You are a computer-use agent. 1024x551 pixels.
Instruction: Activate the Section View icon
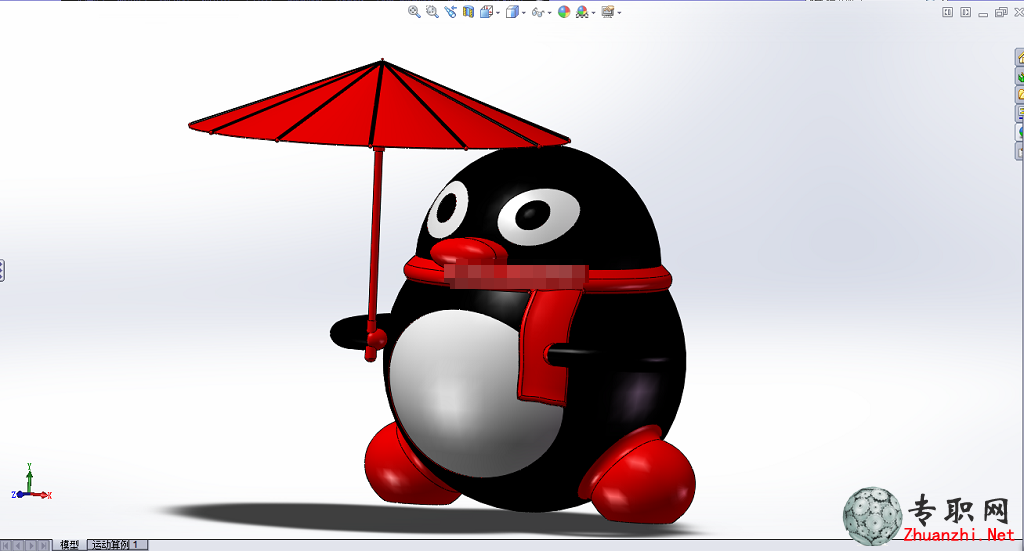pyautogui.click(x=468, y=12)
